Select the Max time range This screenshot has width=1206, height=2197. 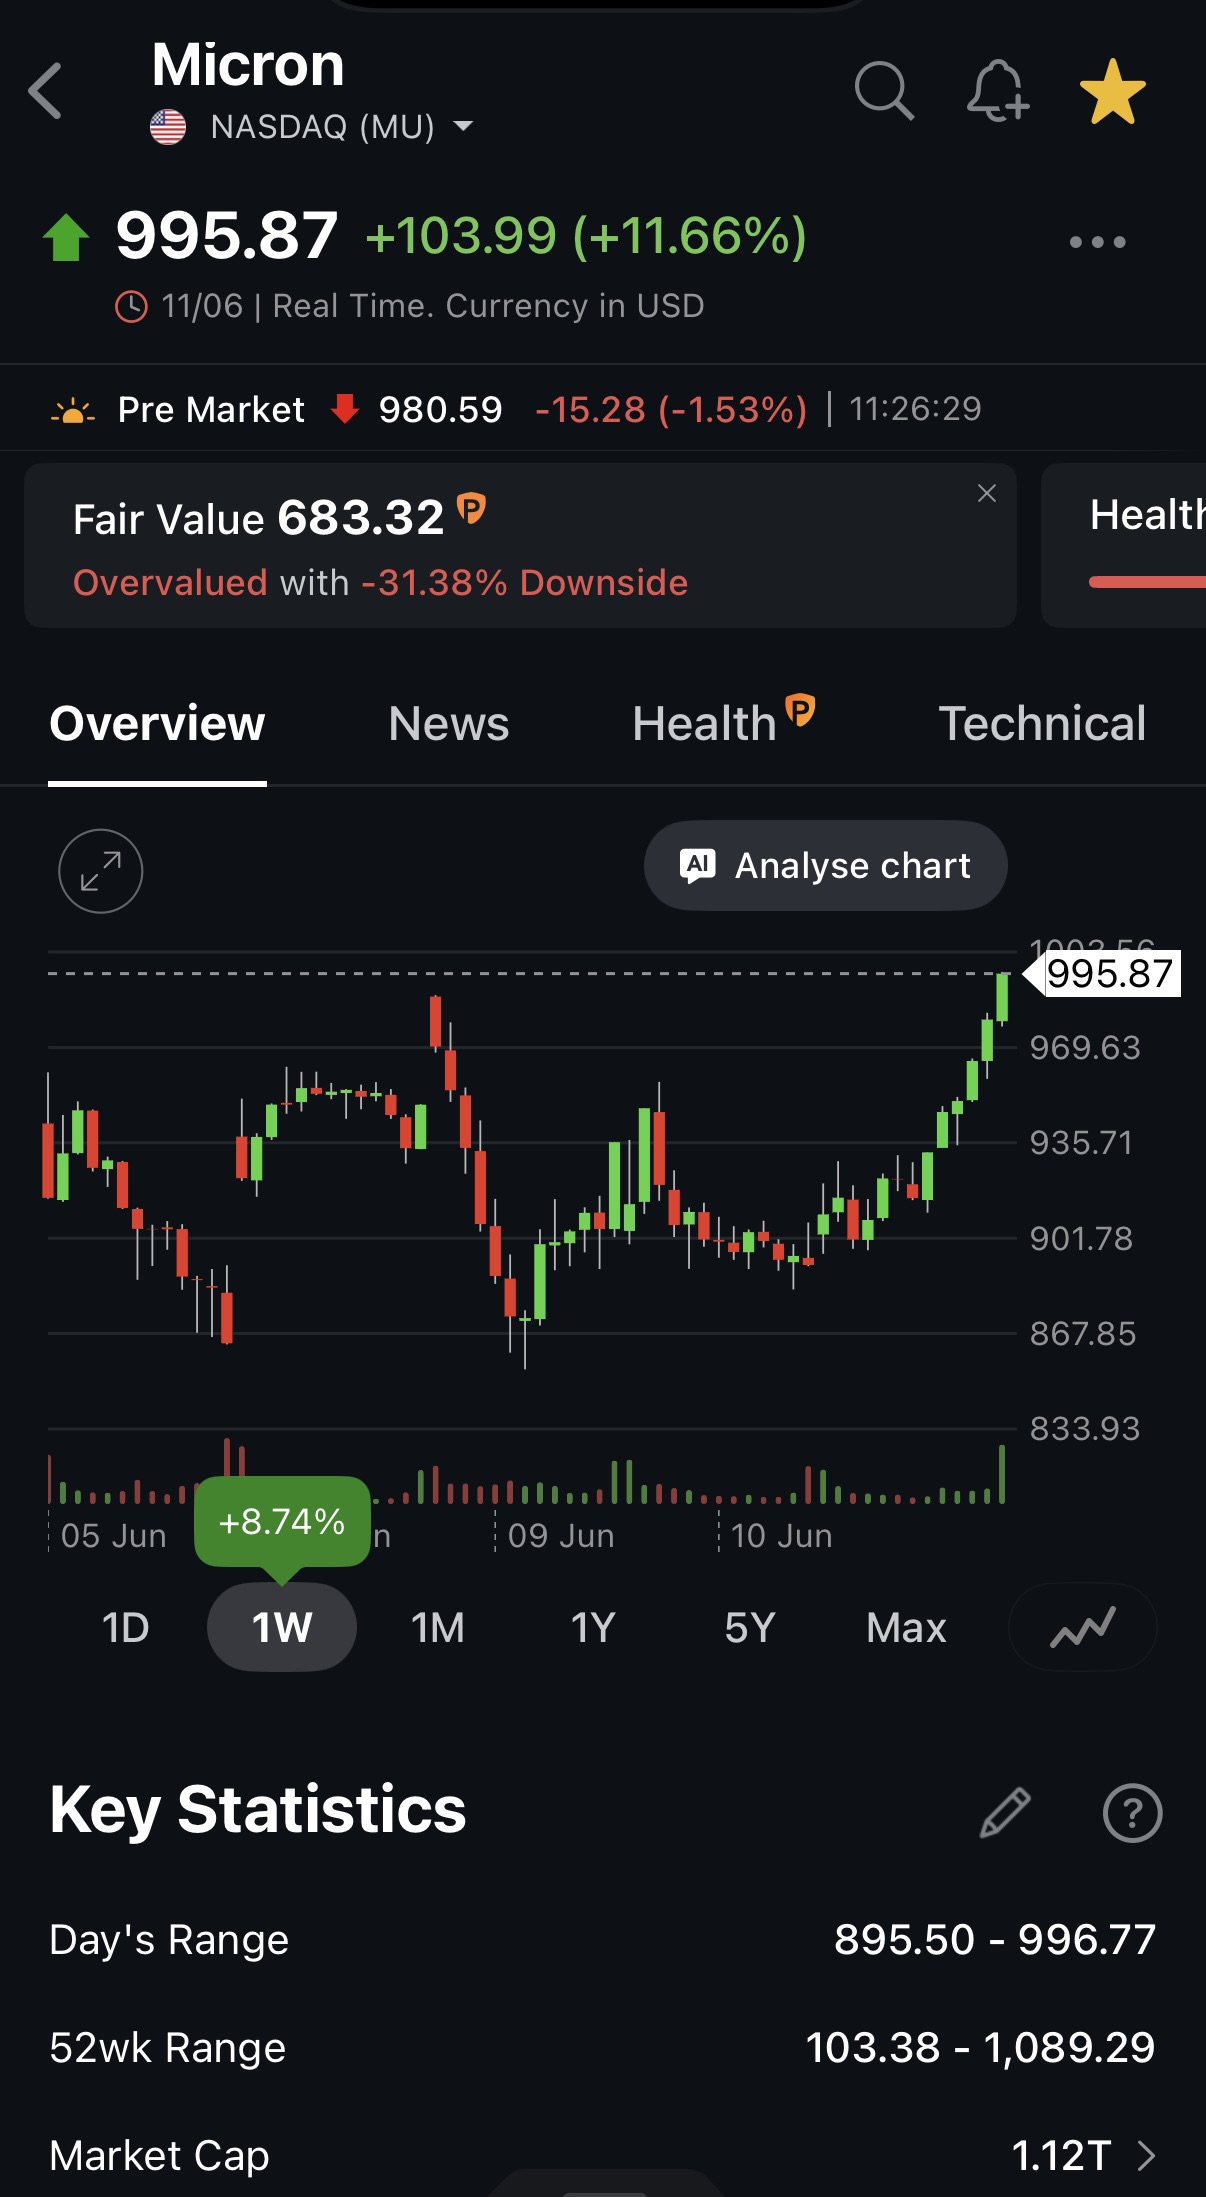pyautogui.click(x=906, y=1628)
